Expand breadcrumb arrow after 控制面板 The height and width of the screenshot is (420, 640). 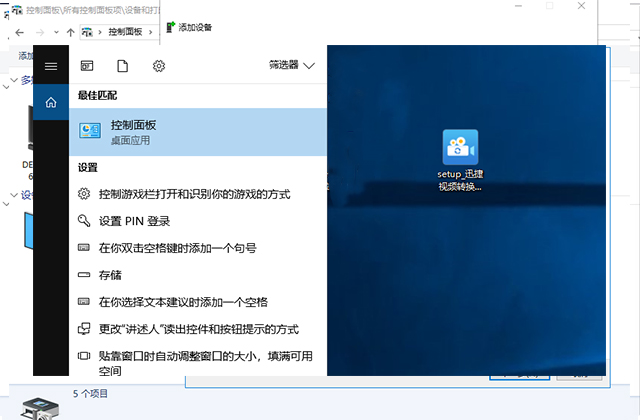point(152,32)
